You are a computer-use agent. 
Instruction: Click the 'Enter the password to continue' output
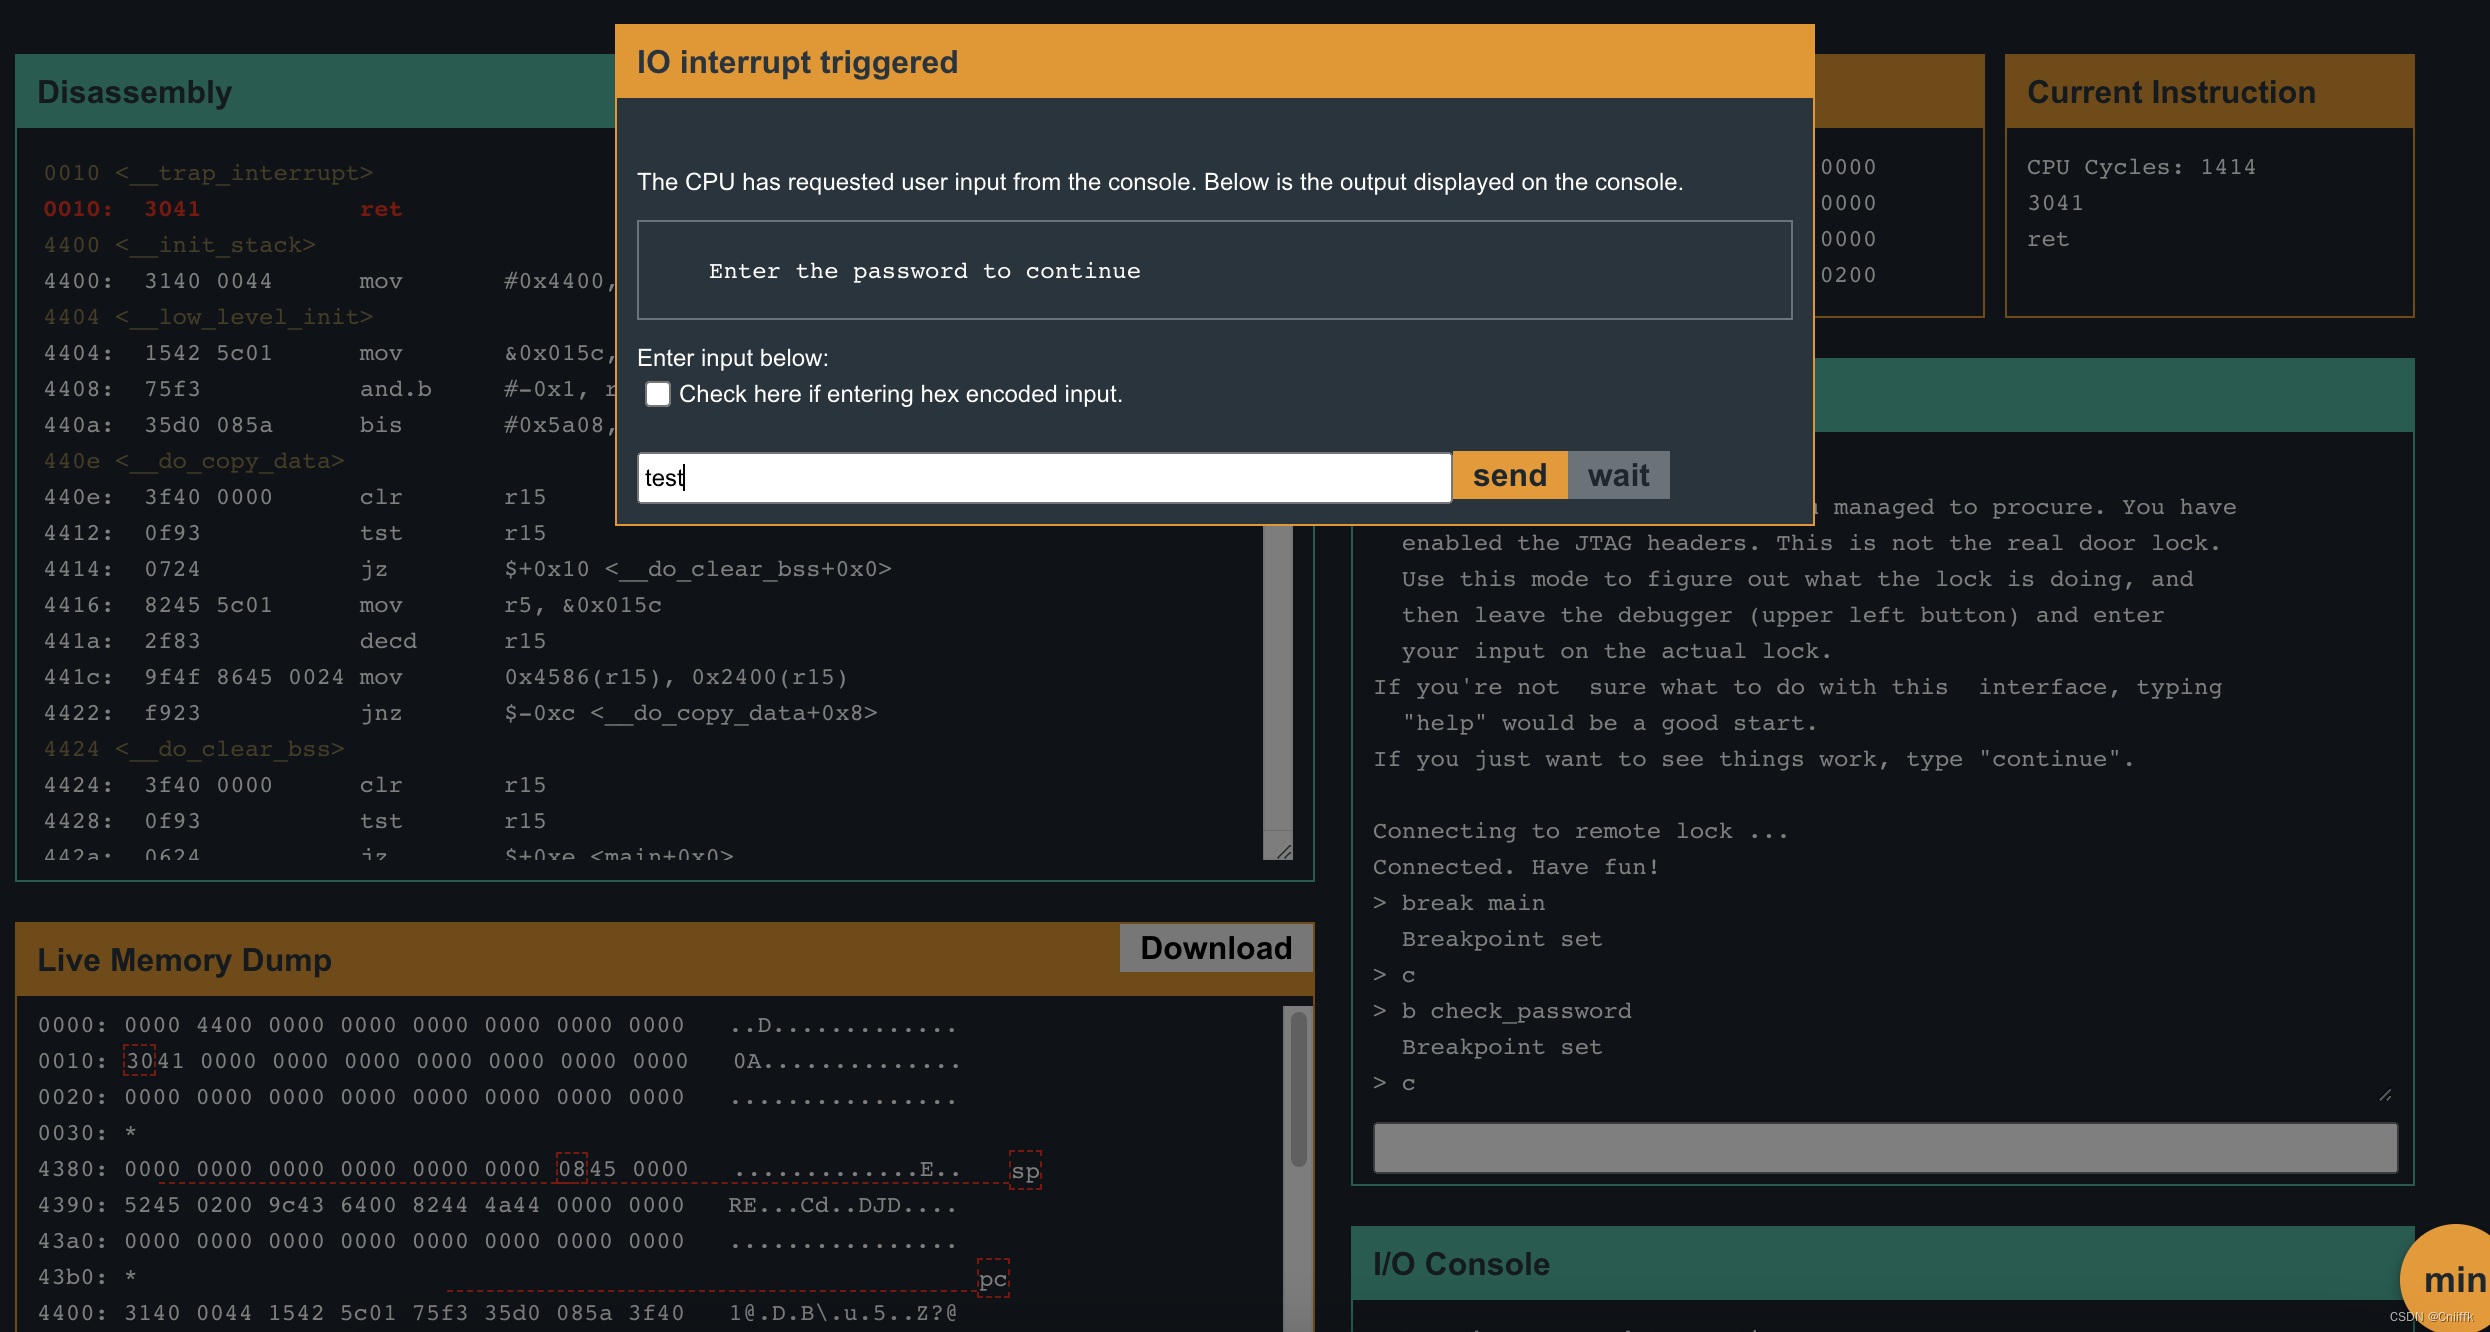925,271
